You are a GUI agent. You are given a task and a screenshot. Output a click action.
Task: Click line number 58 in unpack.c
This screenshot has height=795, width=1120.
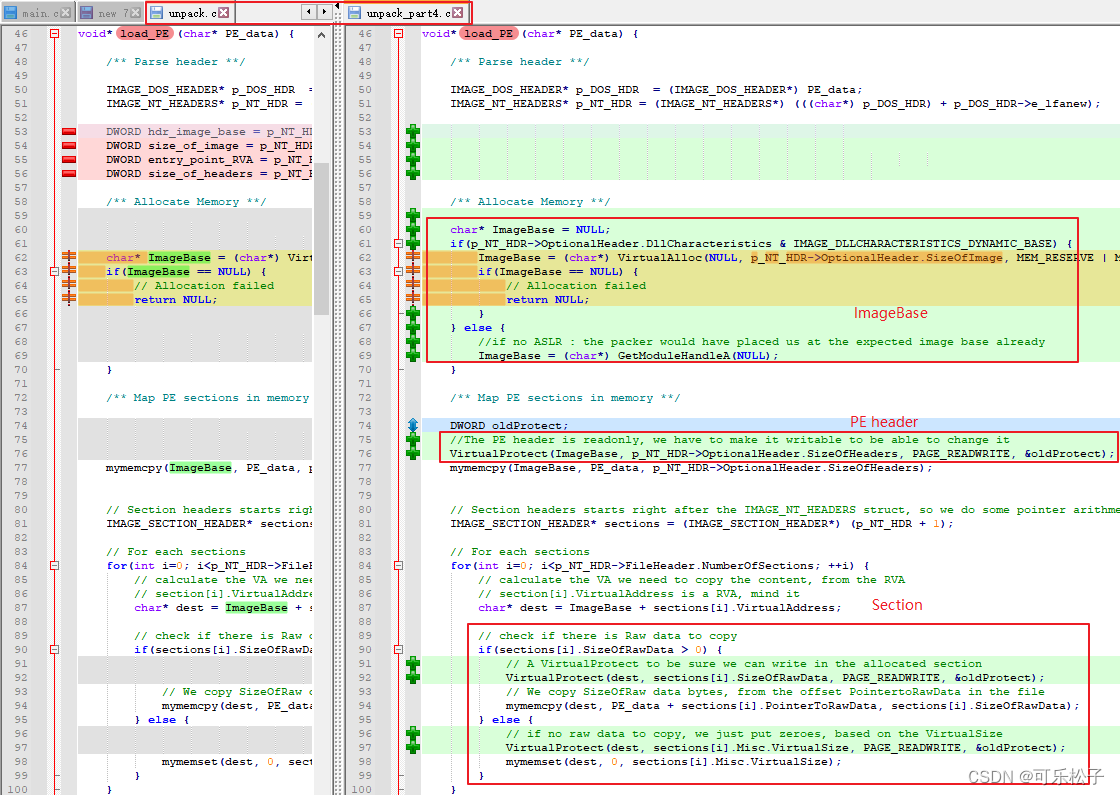click(x=21, y=201)
